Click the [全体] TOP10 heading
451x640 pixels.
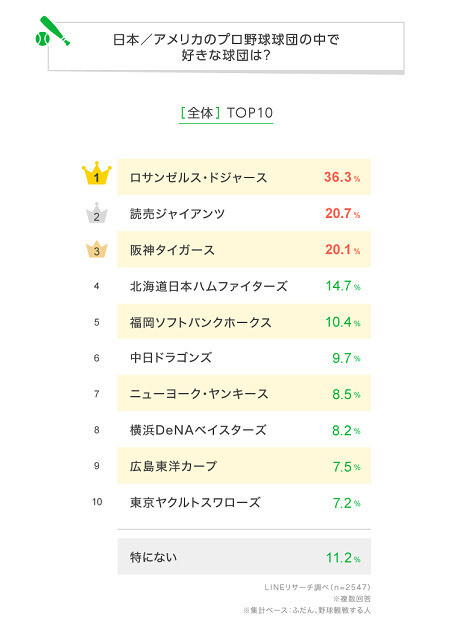pyautogui.click(x=226, y=113)
